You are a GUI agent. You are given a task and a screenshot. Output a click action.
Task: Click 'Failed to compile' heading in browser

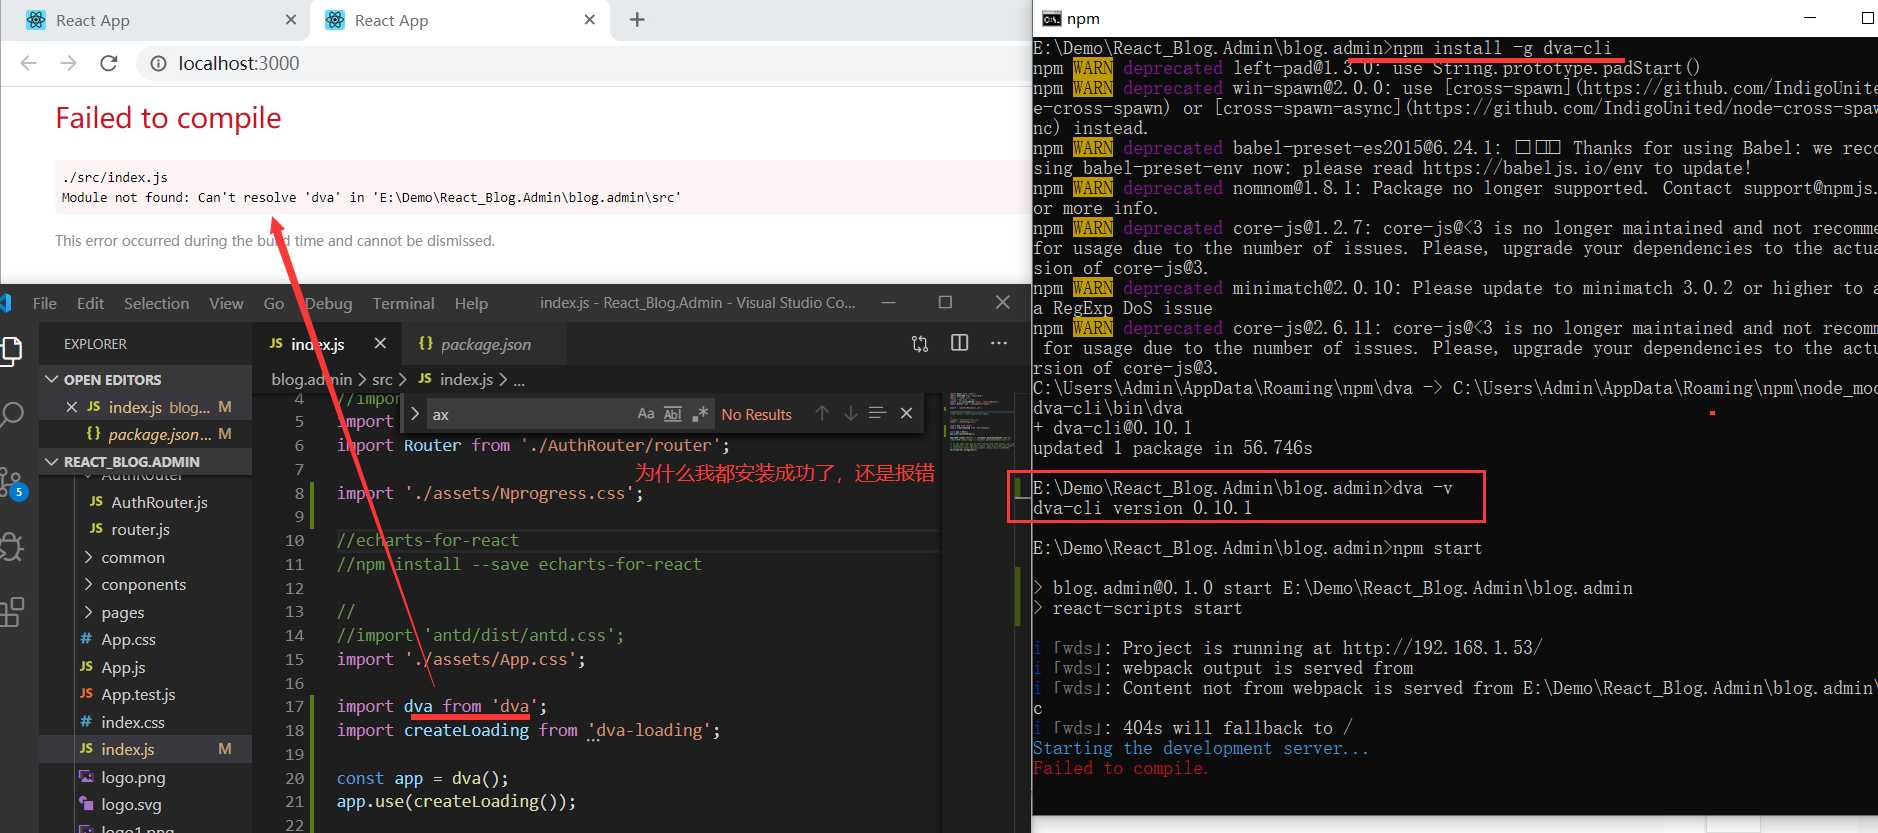(x=168, y=118)
